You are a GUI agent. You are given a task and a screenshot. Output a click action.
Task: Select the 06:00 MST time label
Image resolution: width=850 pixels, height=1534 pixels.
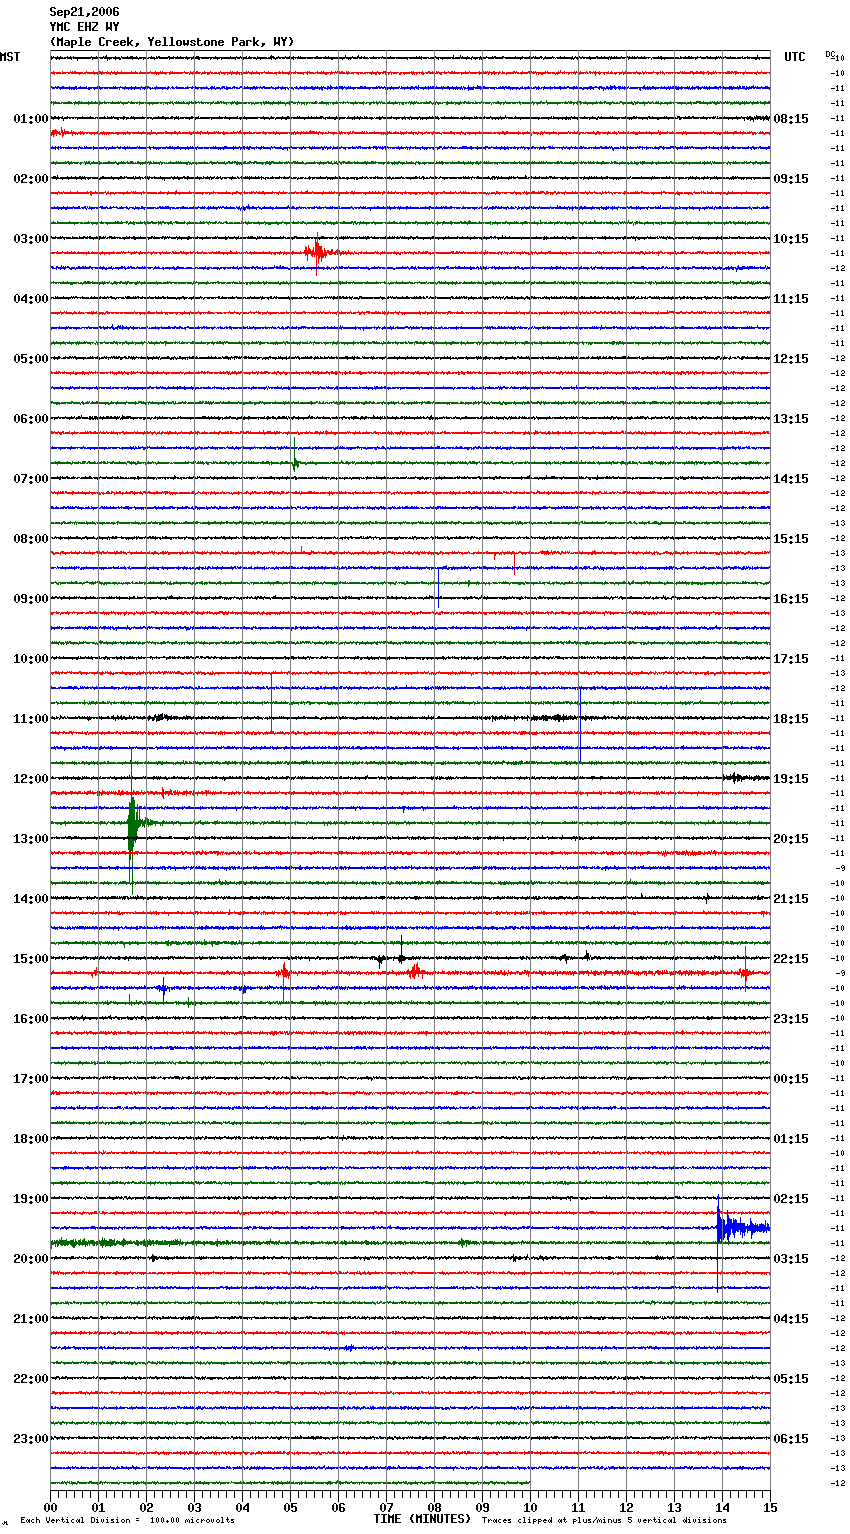[31, 419]
